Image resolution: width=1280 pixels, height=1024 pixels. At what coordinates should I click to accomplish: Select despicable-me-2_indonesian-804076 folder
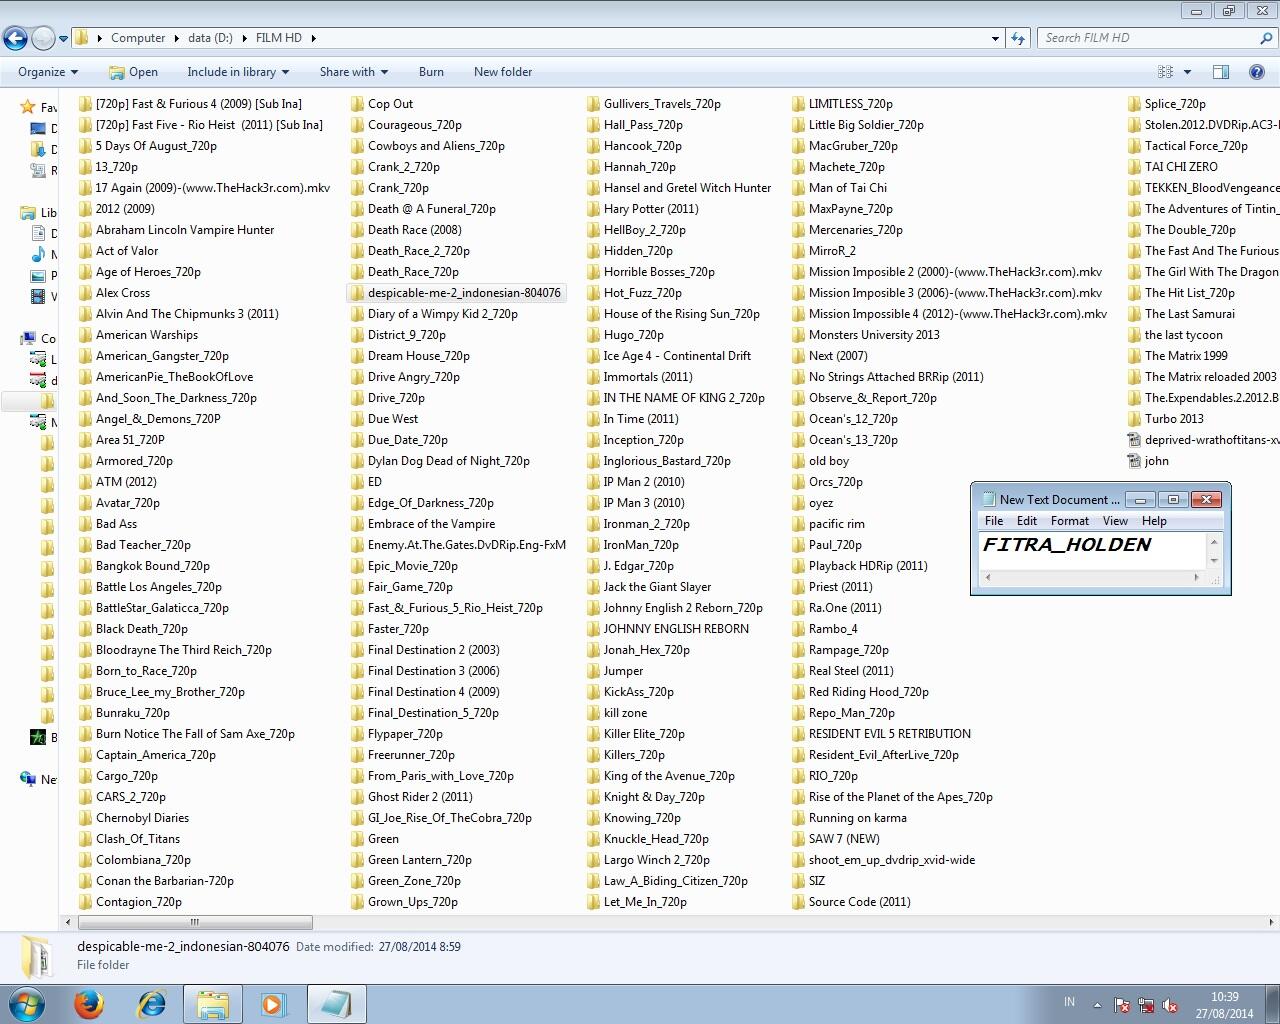456,293
